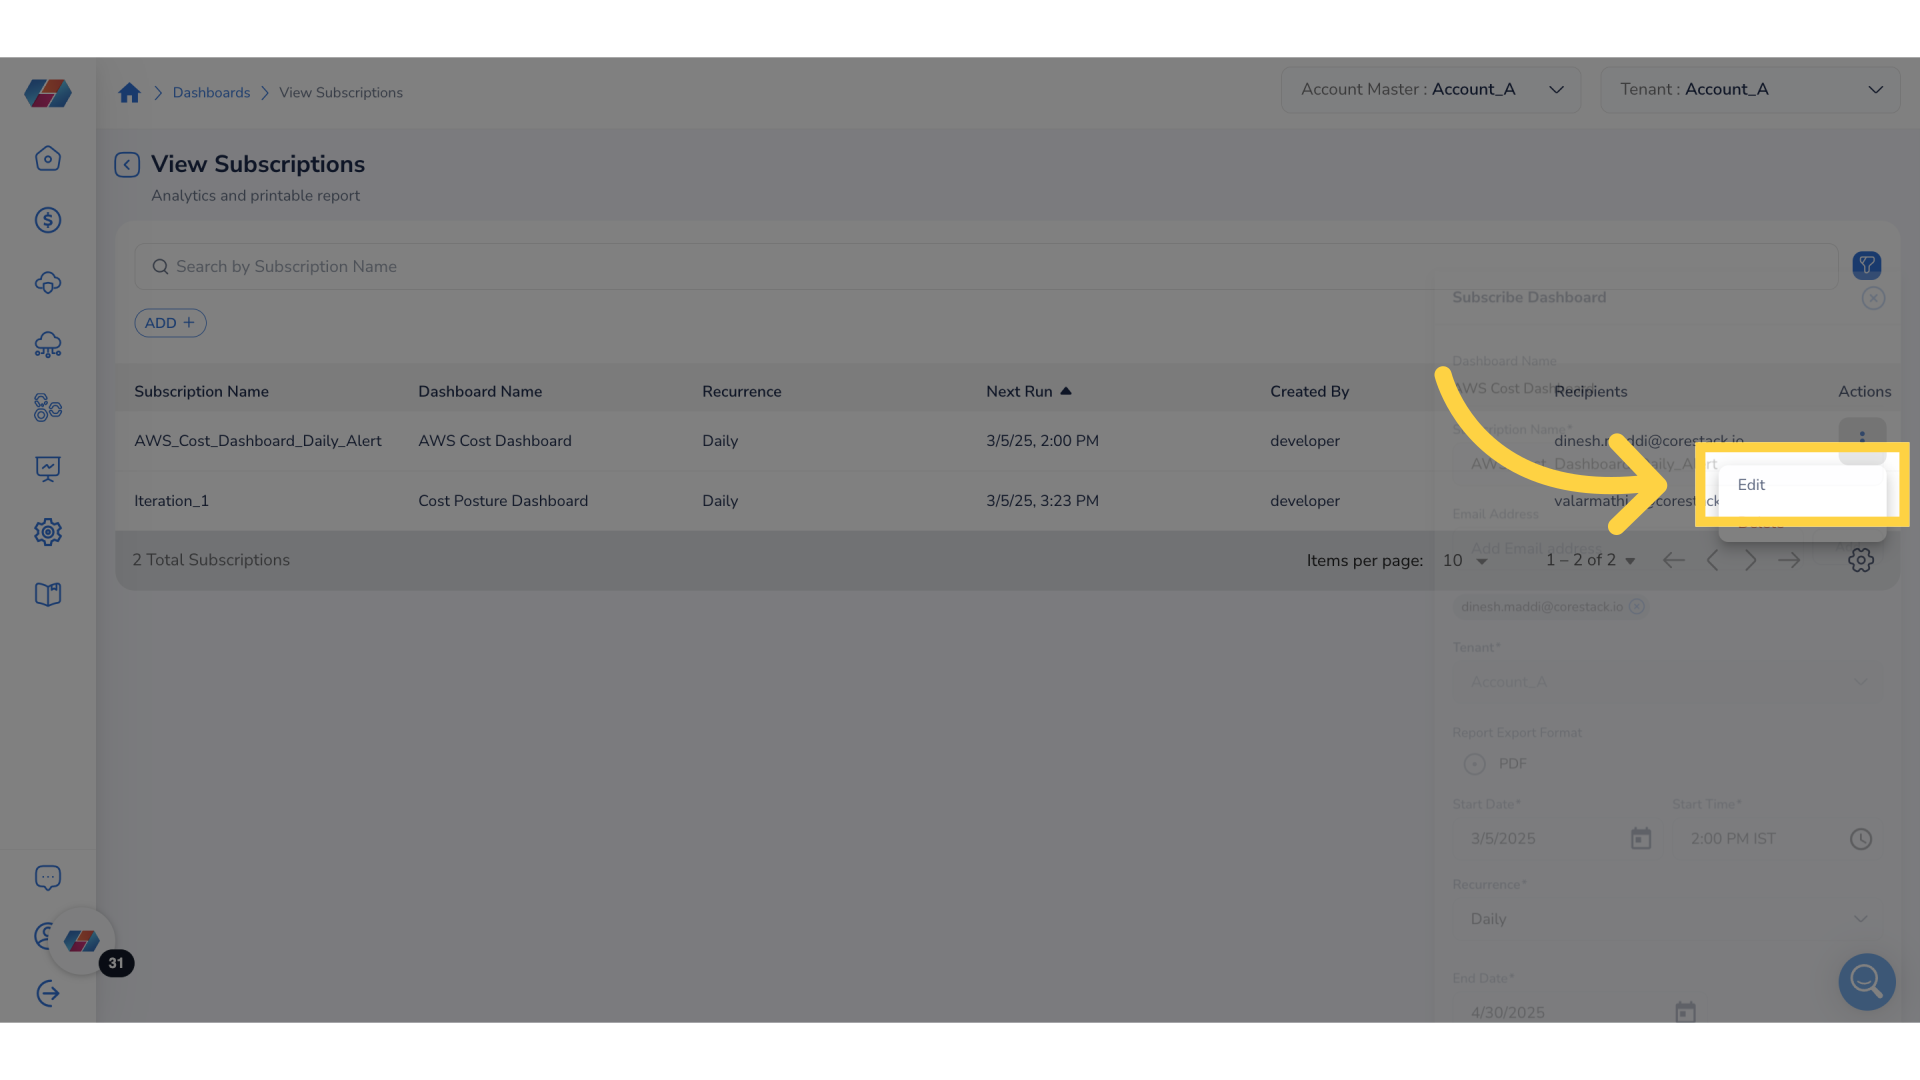Go to the first page arrow
Viewport: 1920px width, 1080px height.
click(x=1673, y=560)
